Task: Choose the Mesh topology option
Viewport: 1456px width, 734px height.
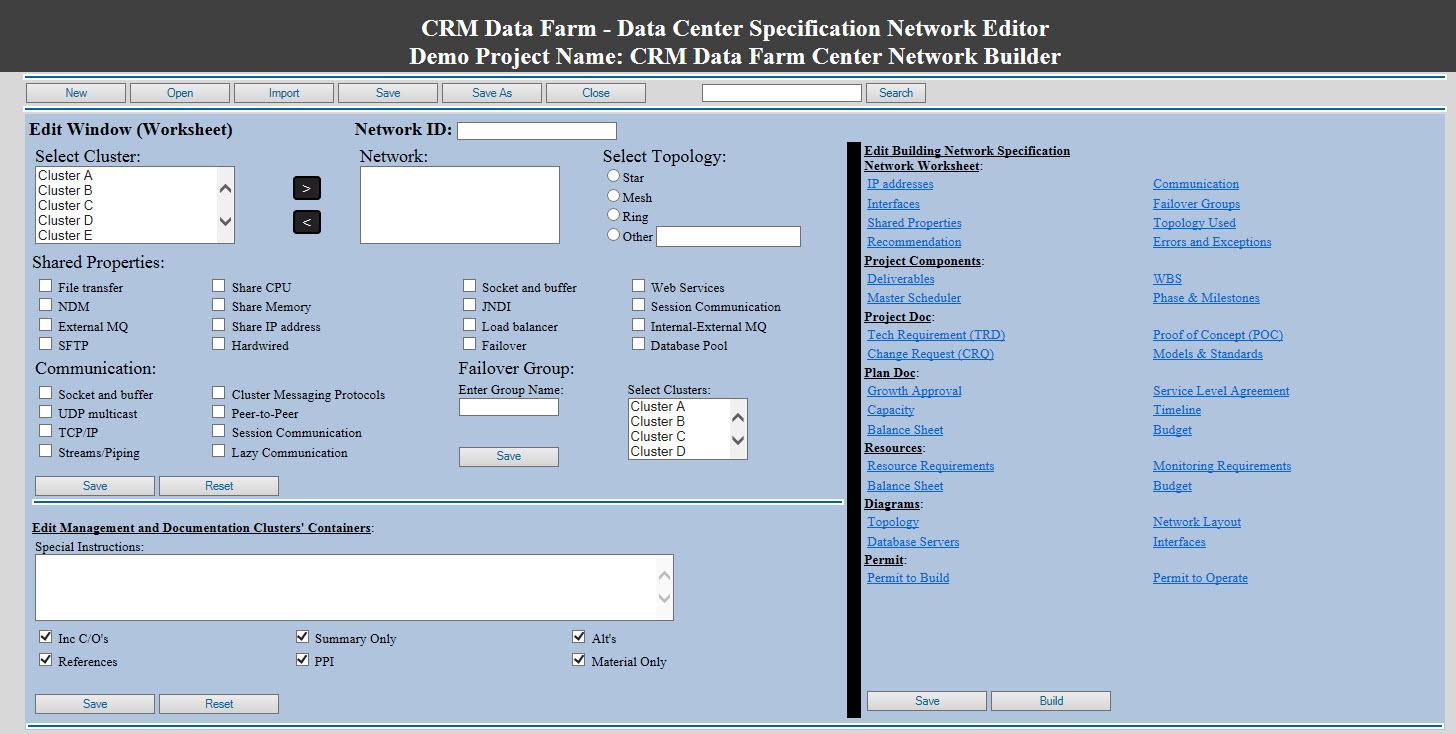Action: [613, 196]
